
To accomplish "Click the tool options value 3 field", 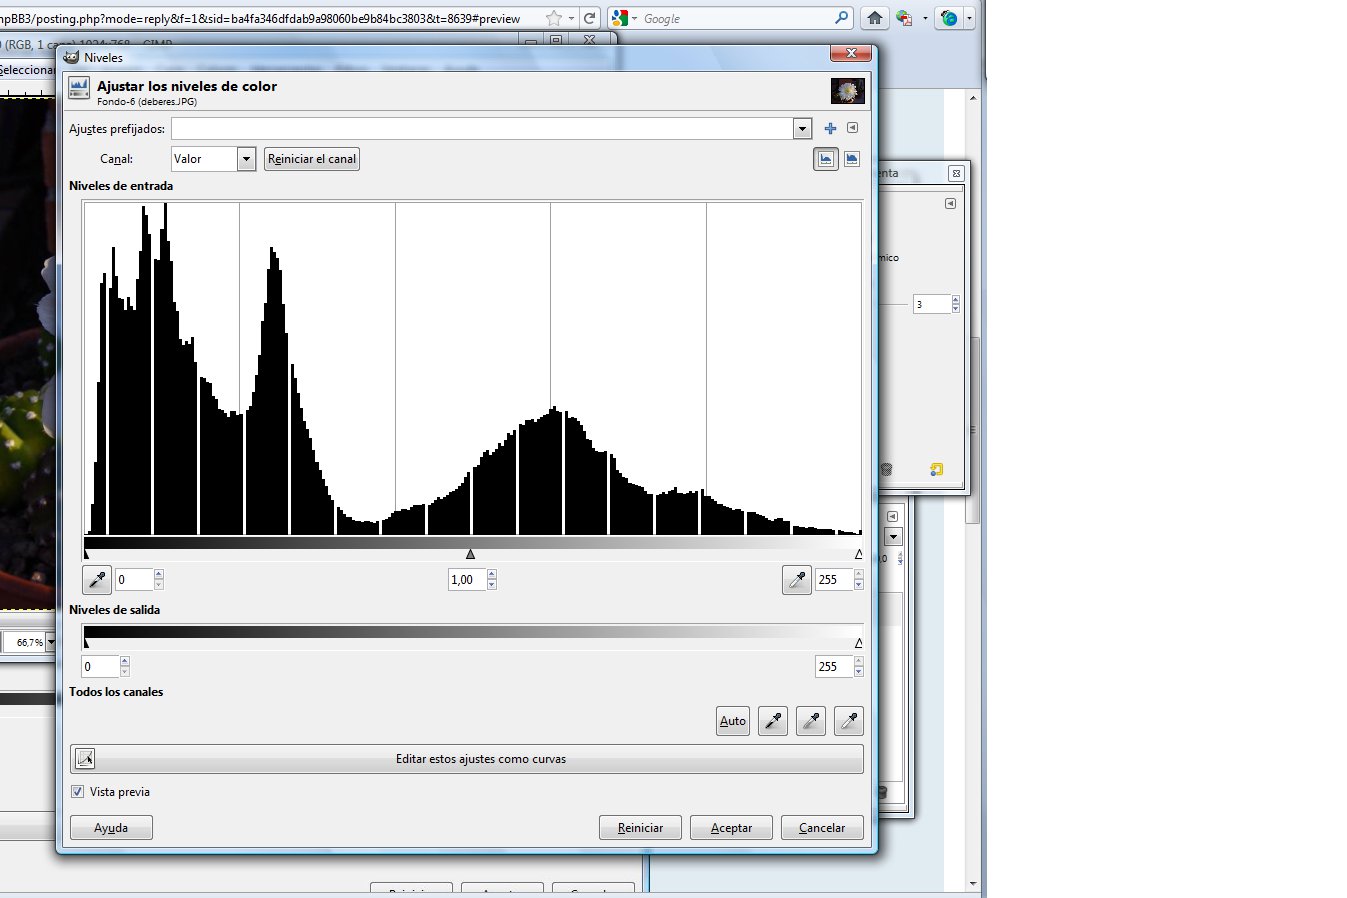I will tap(932, 304).
